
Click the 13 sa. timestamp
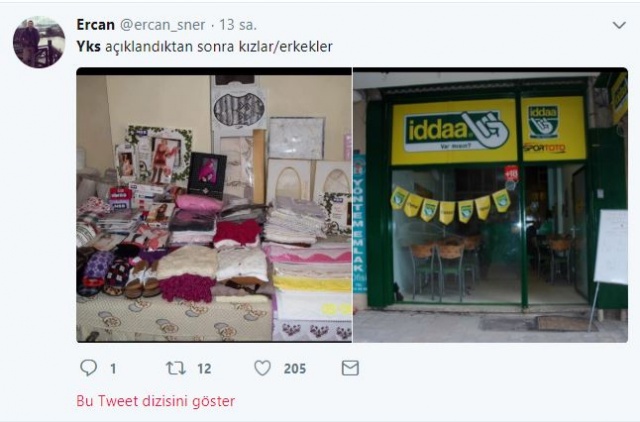pyautogui.click(x=238, y=25)
